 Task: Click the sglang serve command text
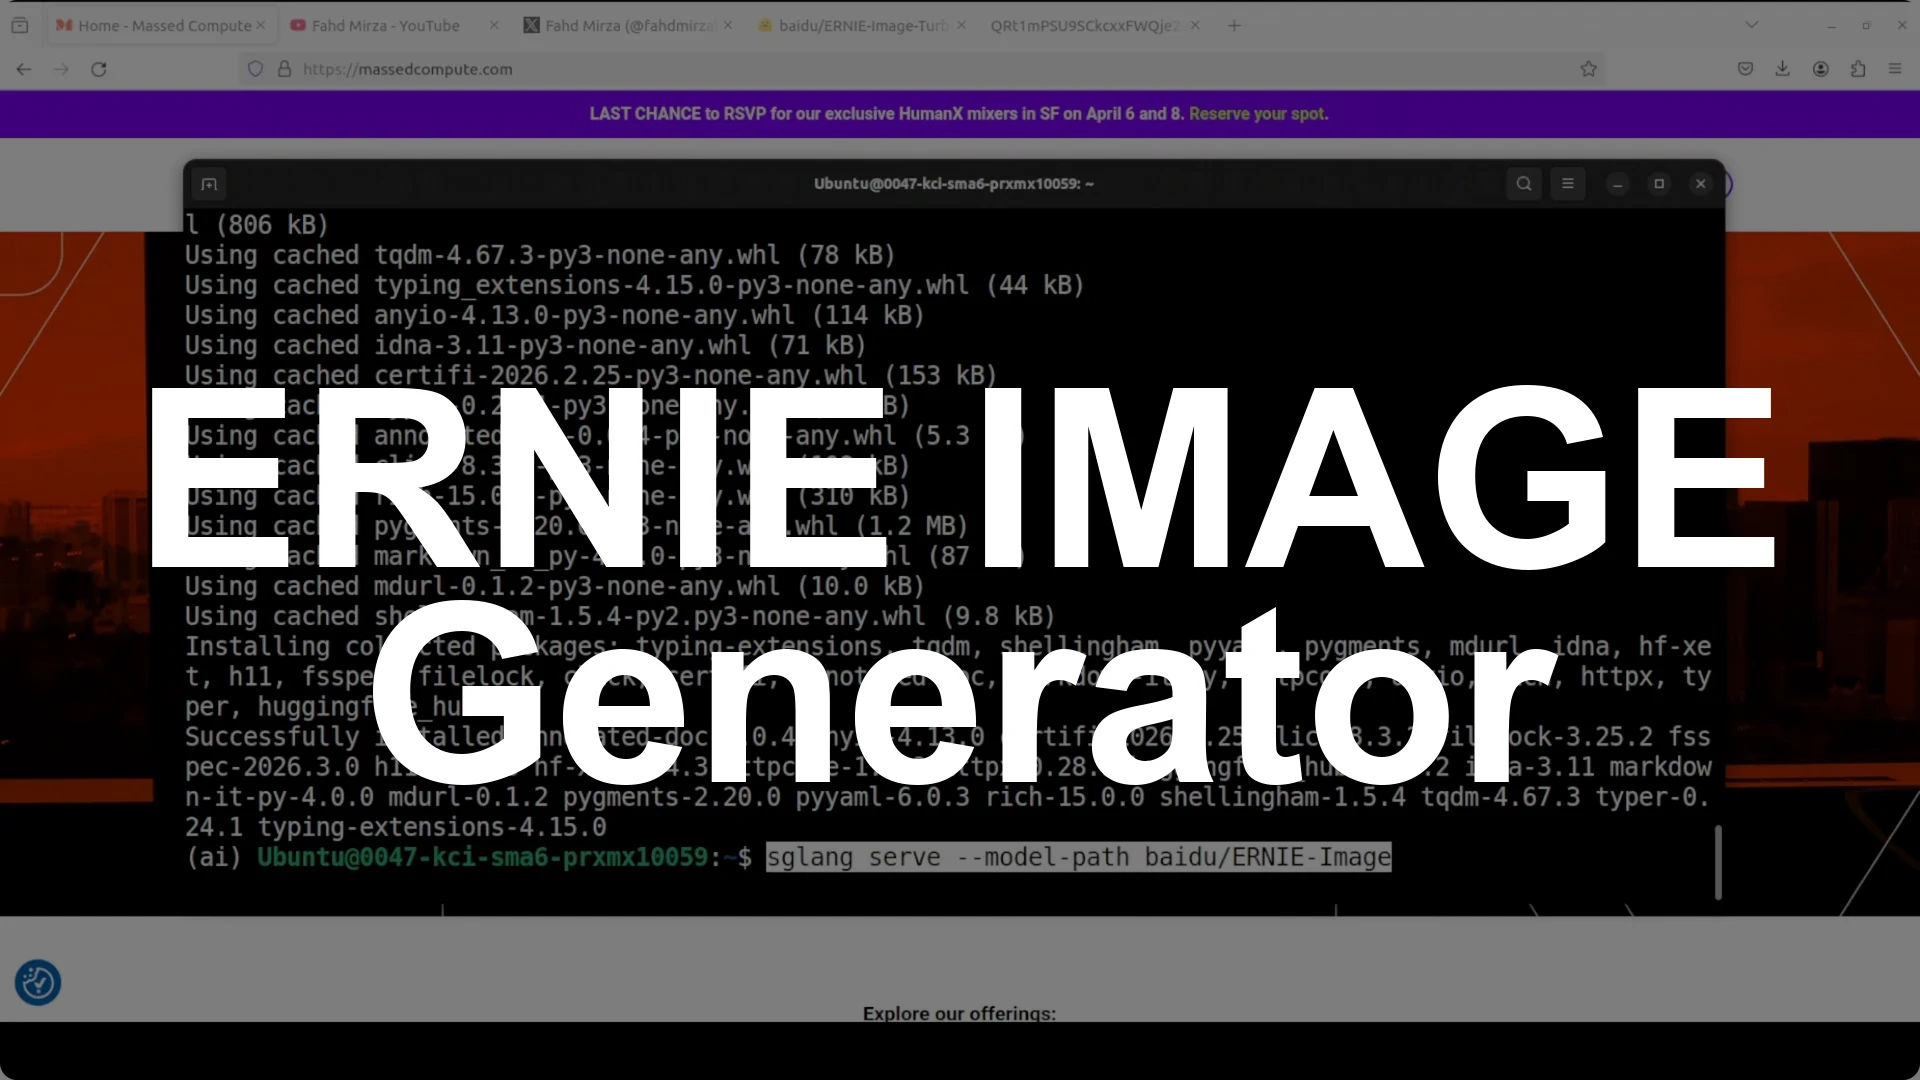(1078, 857)
